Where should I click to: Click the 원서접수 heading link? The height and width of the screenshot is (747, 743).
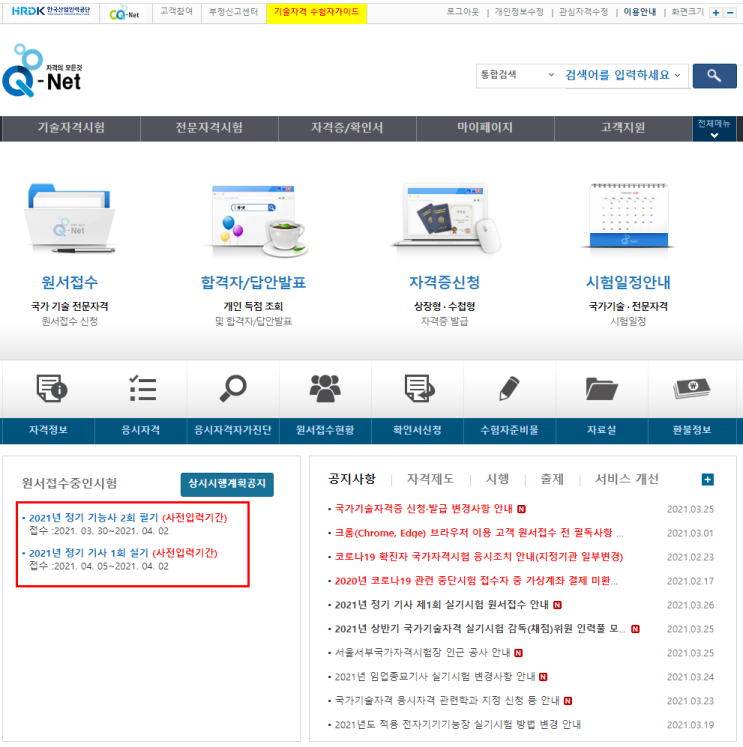click(x=70, y=283)
